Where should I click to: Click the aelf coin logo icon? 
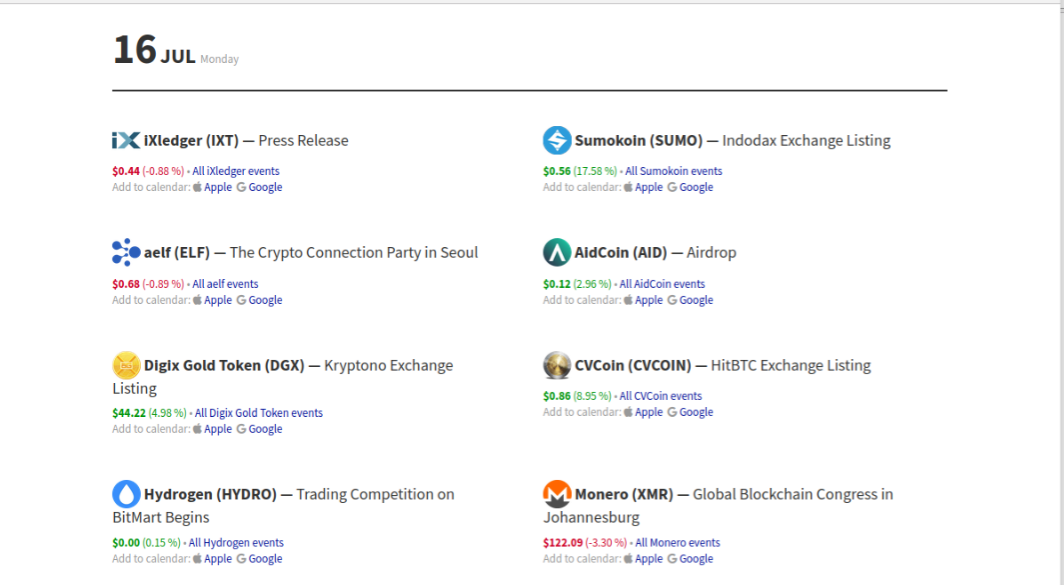pyautogui.click(x=126, y=253)
